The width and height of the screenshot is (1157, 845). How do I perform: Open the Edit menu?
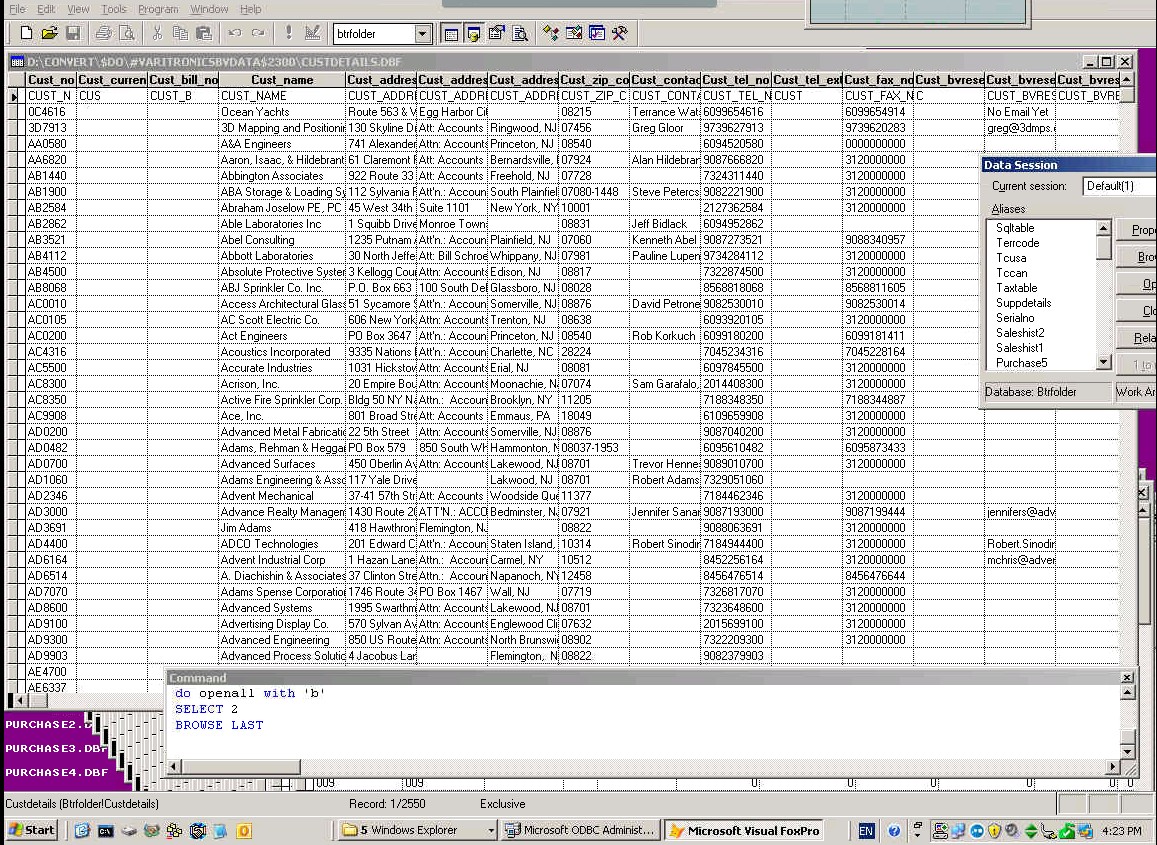(x=46, y=9)
